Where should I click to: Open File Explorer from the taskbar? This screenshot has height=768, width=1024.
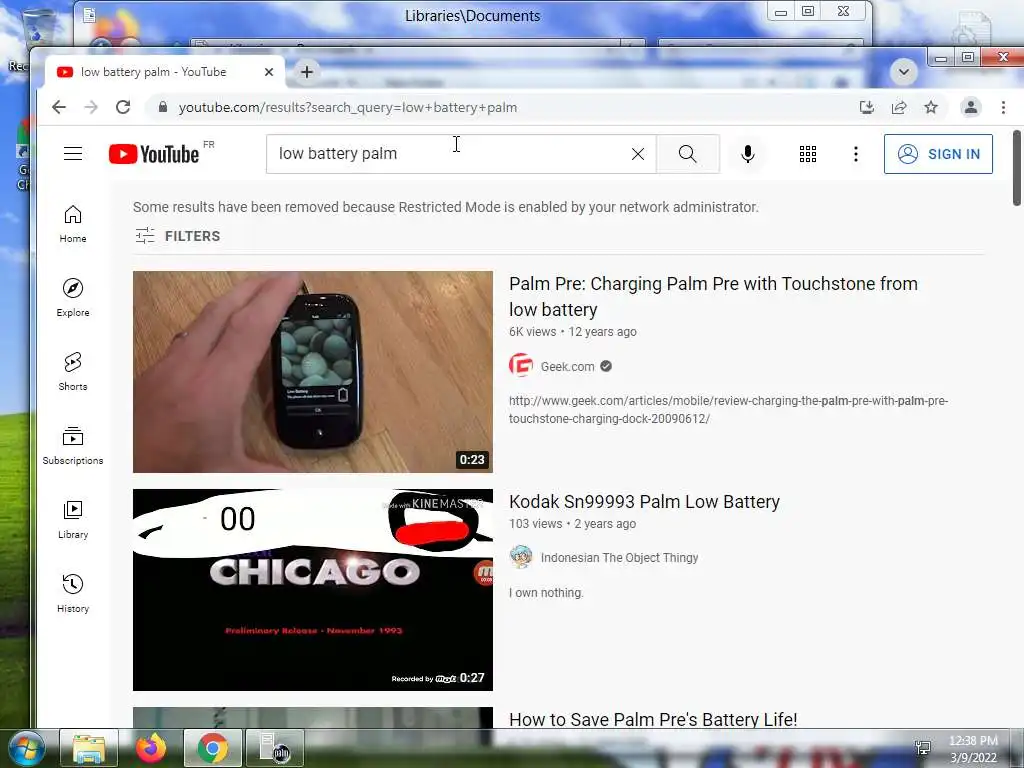click(x=89, y=748)
